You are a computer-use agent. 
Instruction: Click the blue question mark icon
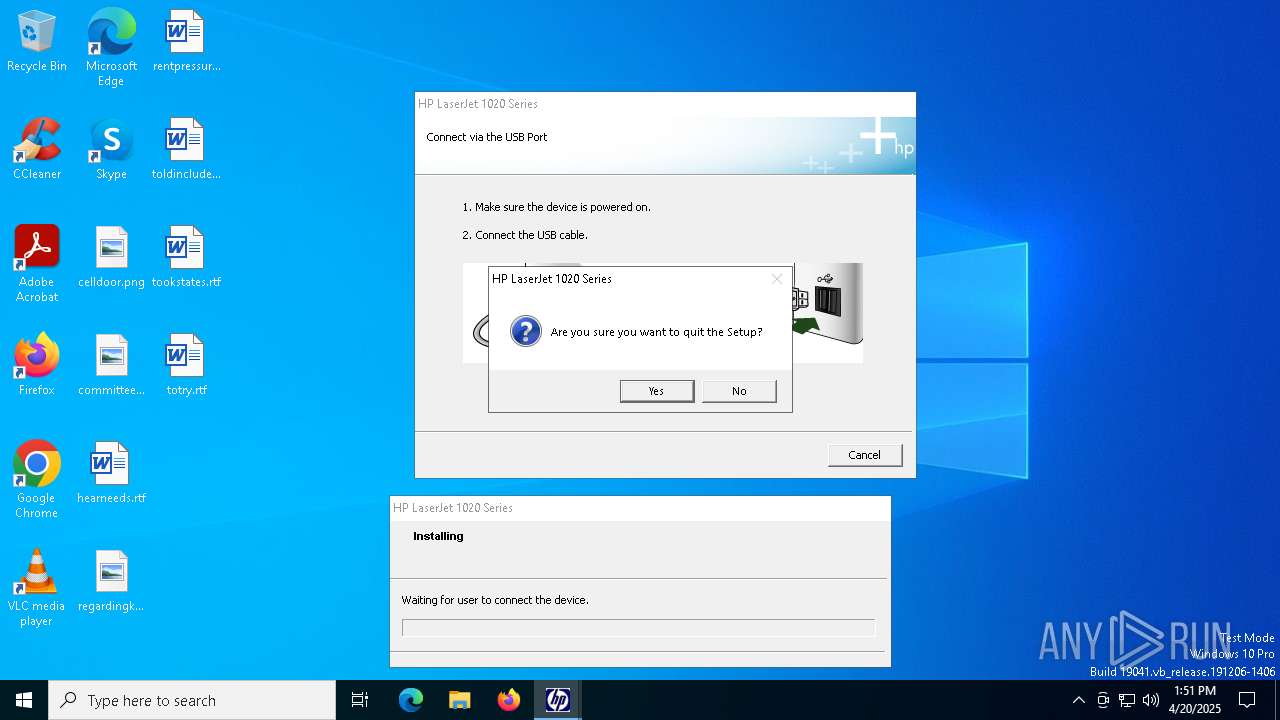point(526,331)
